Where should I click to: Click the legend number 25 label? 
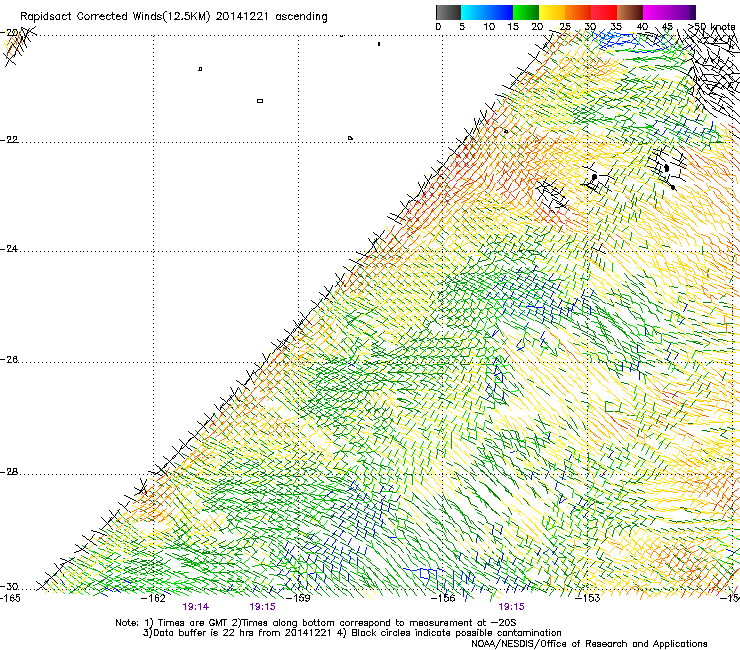coord(565,26)
